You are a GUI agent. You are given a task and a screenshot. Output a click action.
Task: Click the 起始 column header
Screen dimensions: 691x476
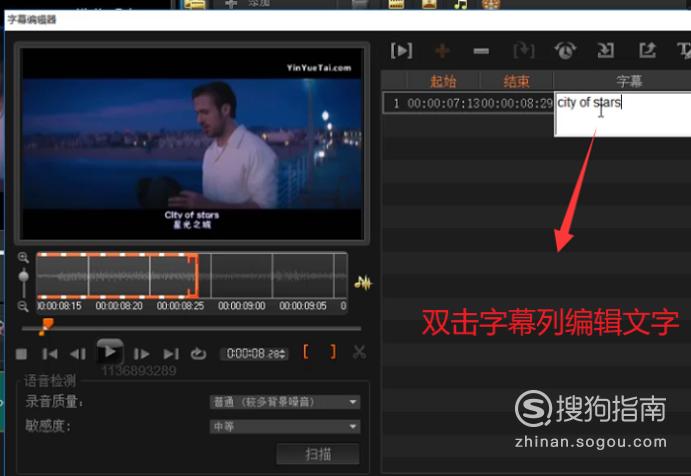coord(443,82)
